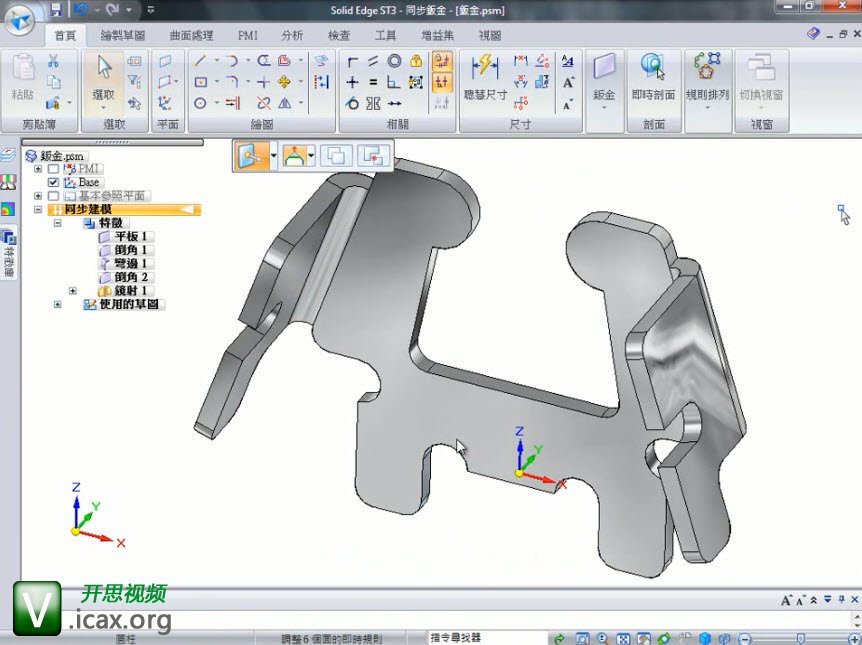Select the Arc drawing tool
The width and height of the screenshot is (862, 645).
pos(232,60)
